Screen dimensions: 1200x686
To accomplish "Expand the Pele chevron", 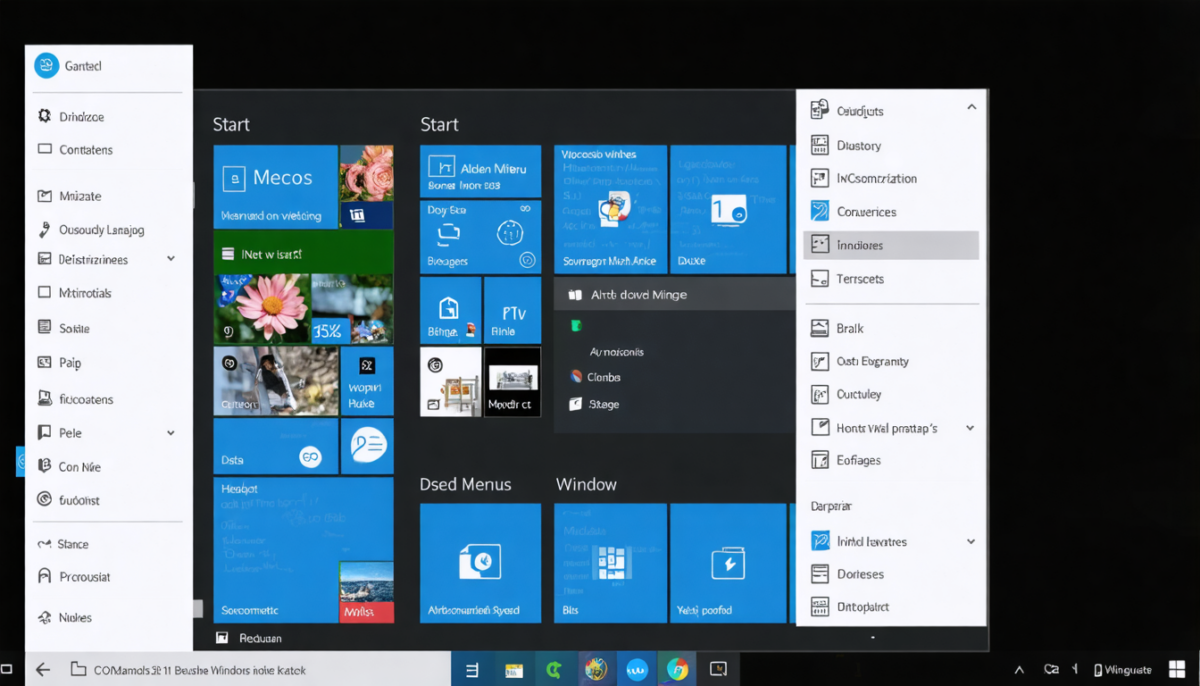I will coord(171,433).
